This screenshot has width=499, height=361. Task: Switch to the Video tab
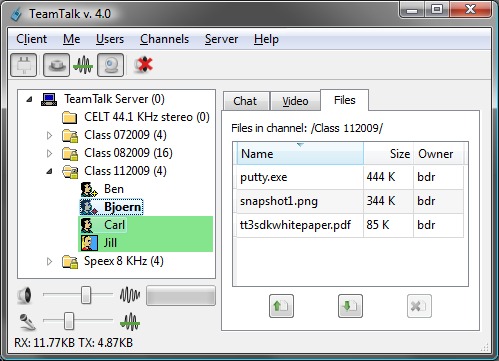click(295, 101)
